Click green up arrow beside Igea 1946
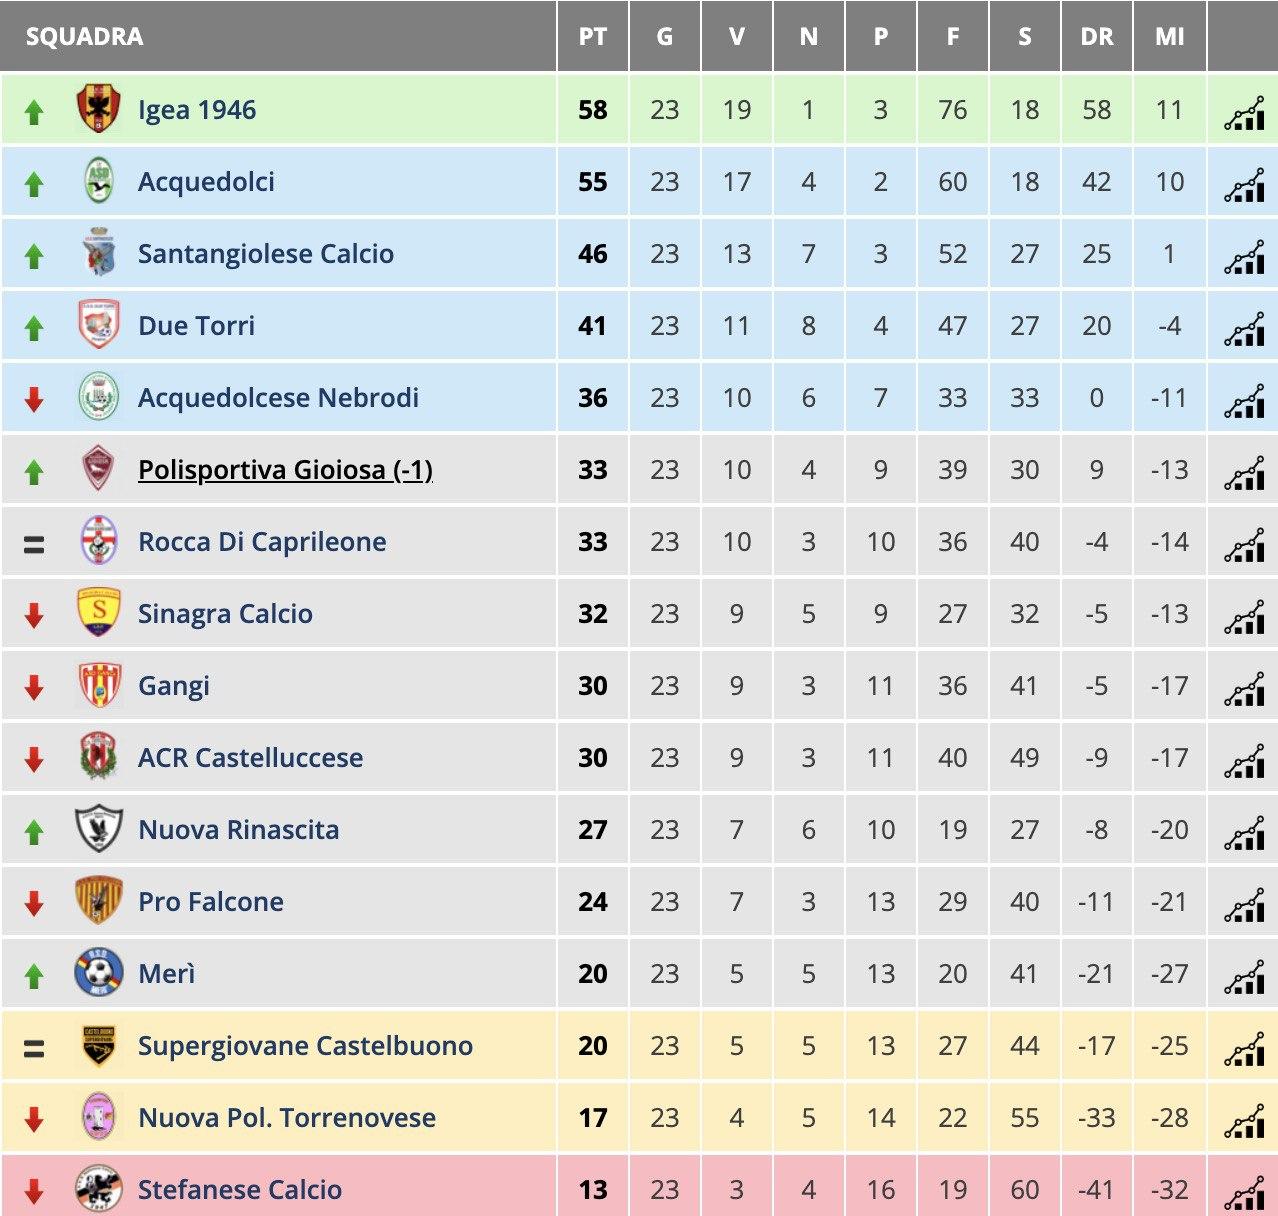 (x=34, y=111)
